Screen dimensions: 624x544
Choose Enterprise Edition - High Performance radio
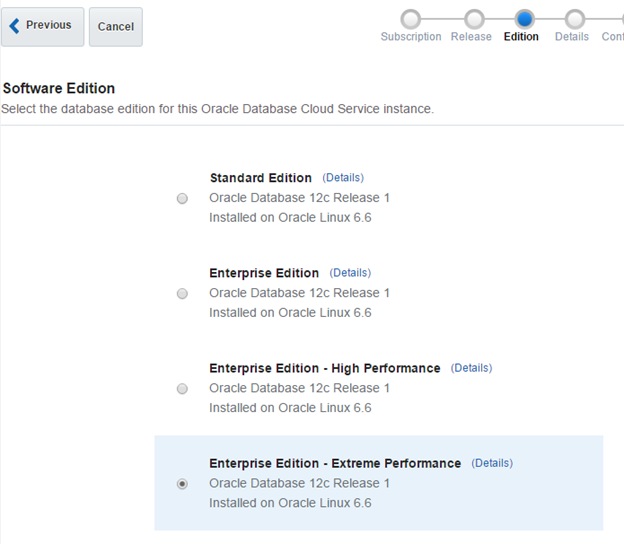[182, 388]
